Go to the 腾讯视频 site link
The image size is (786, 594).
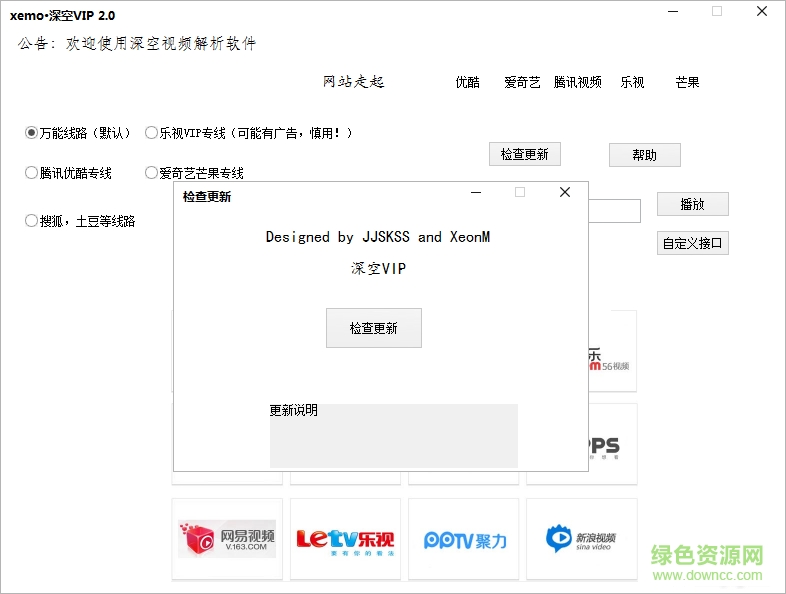coord(577,82)
